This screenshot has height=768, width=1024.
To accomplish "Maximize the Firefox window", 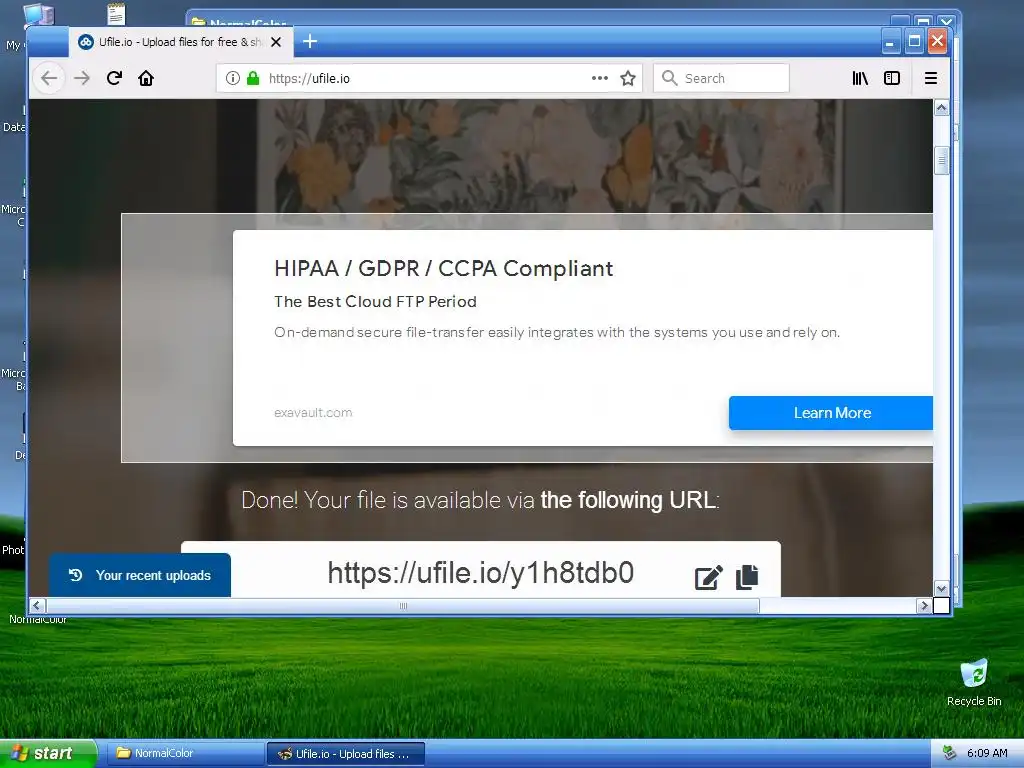I will (914, 42).
